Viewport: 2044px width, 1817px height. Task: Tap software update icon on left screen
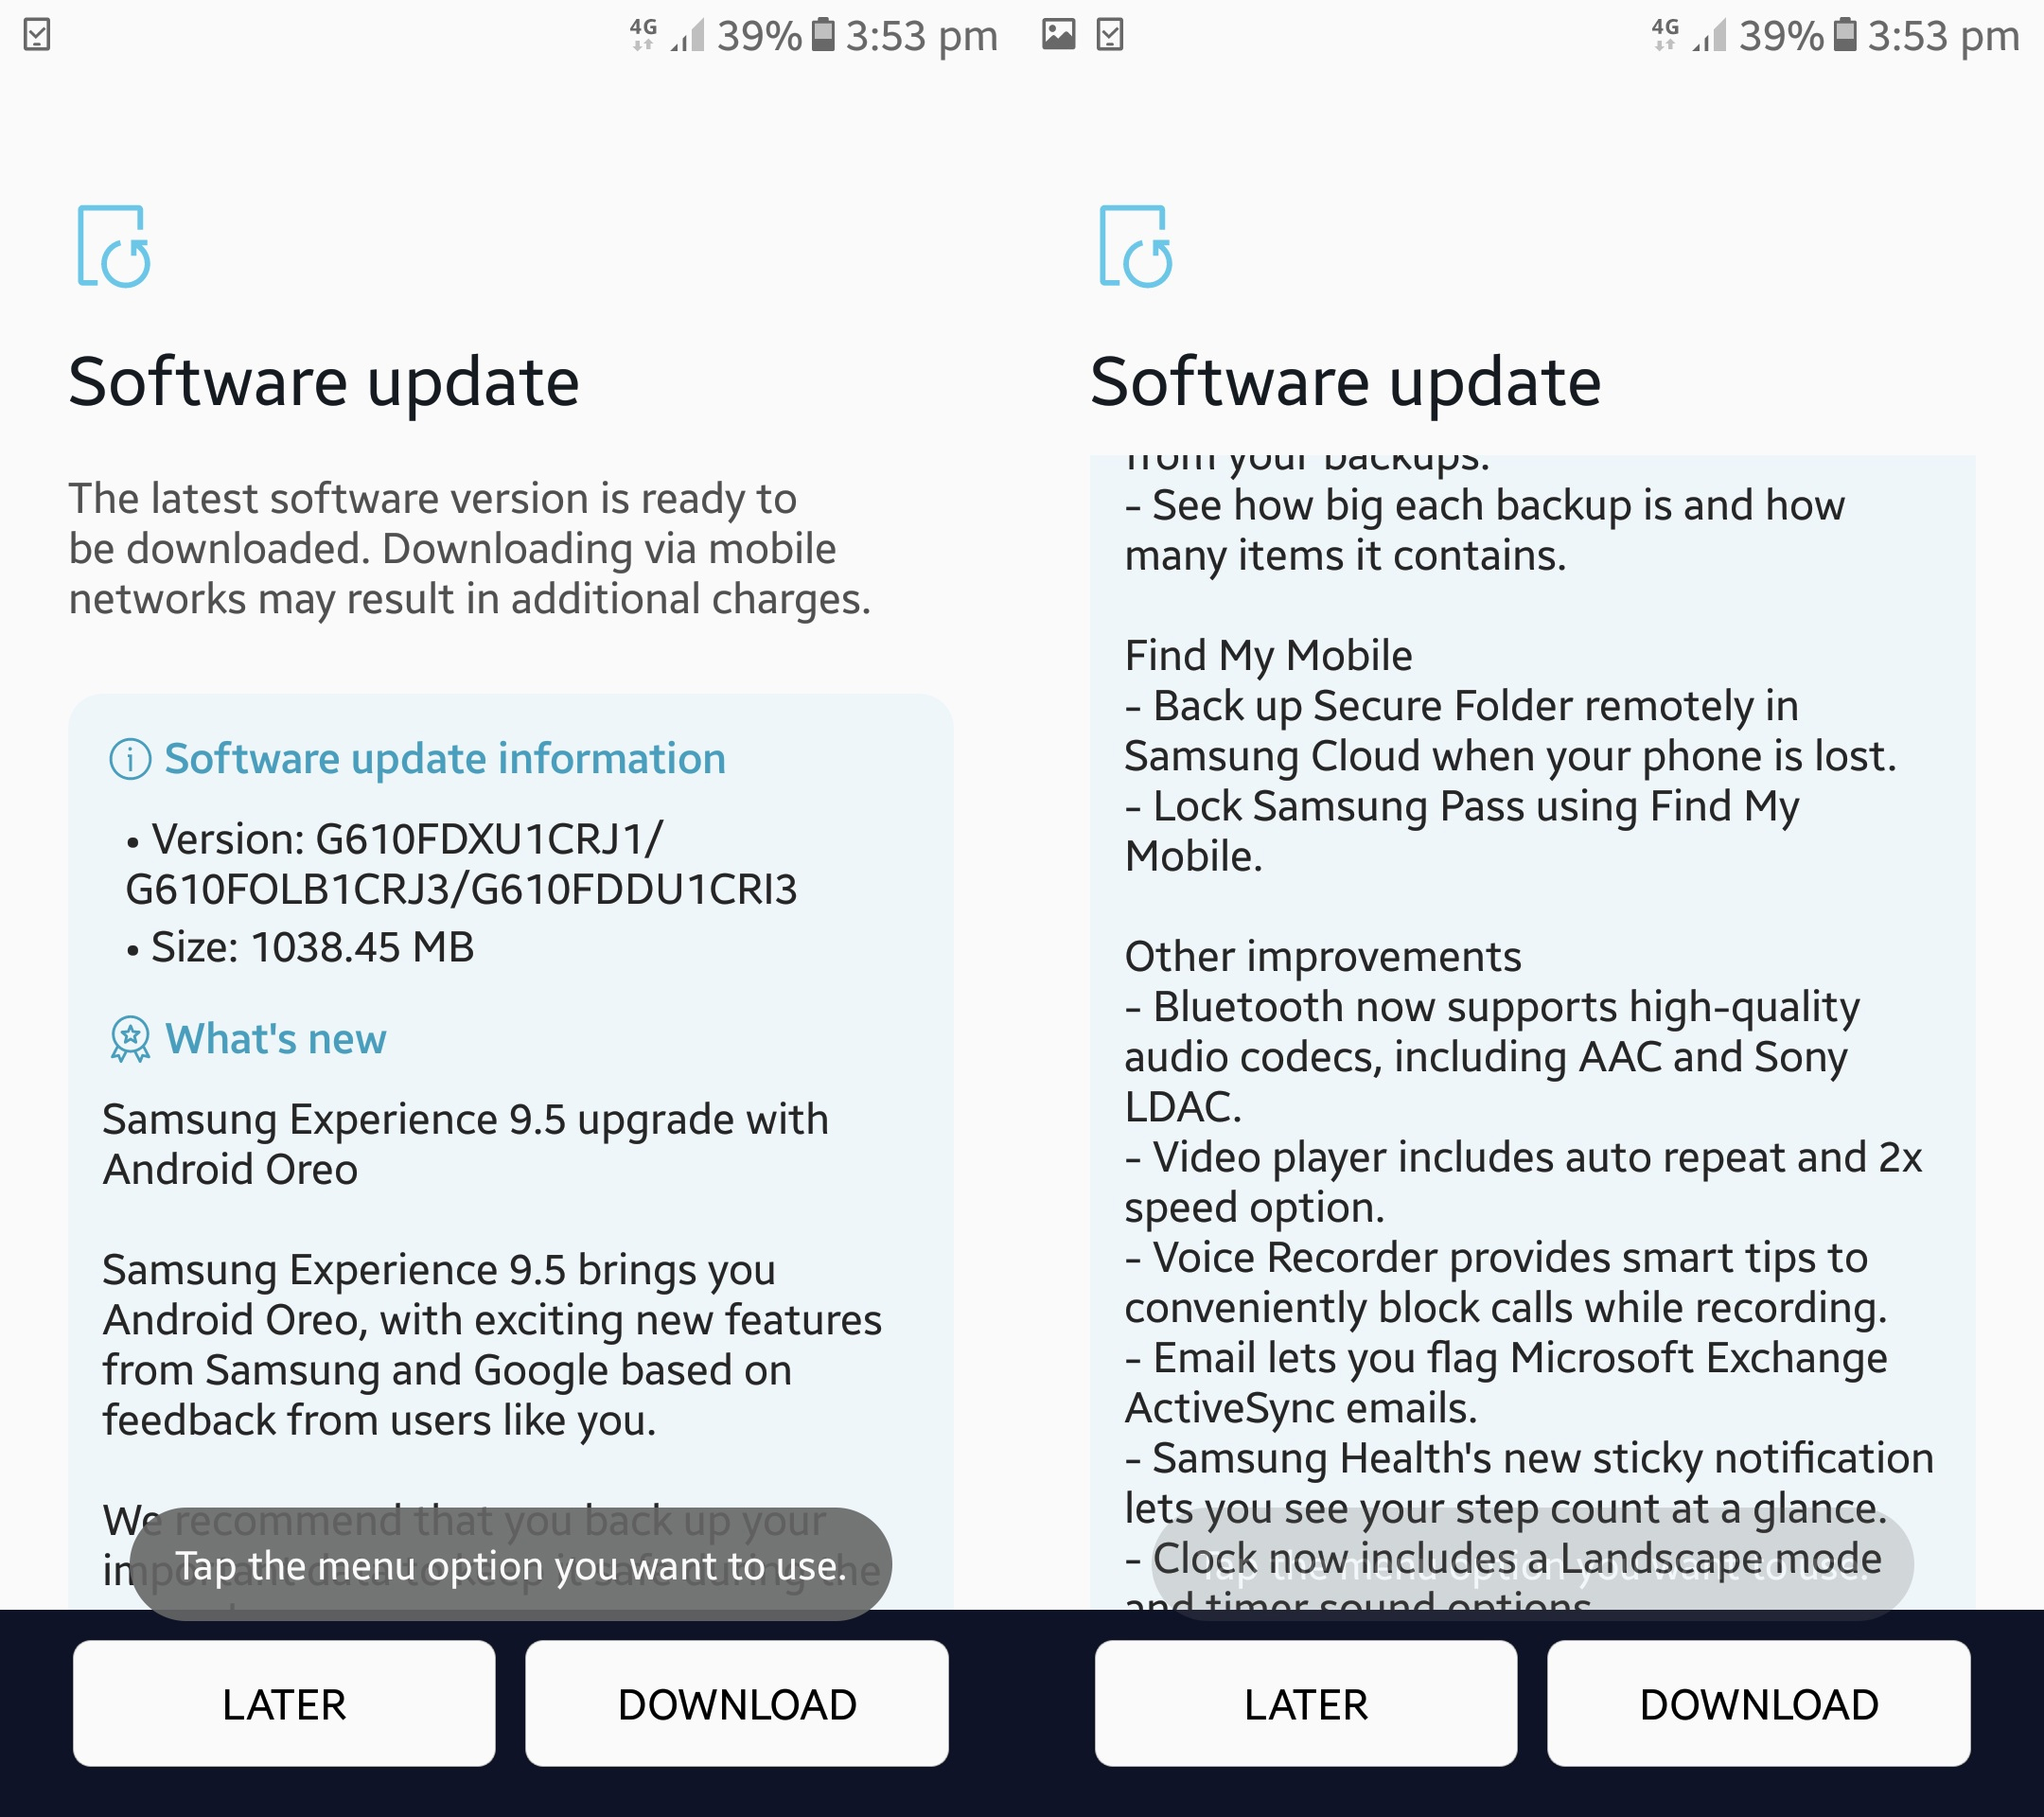point(114,246)
